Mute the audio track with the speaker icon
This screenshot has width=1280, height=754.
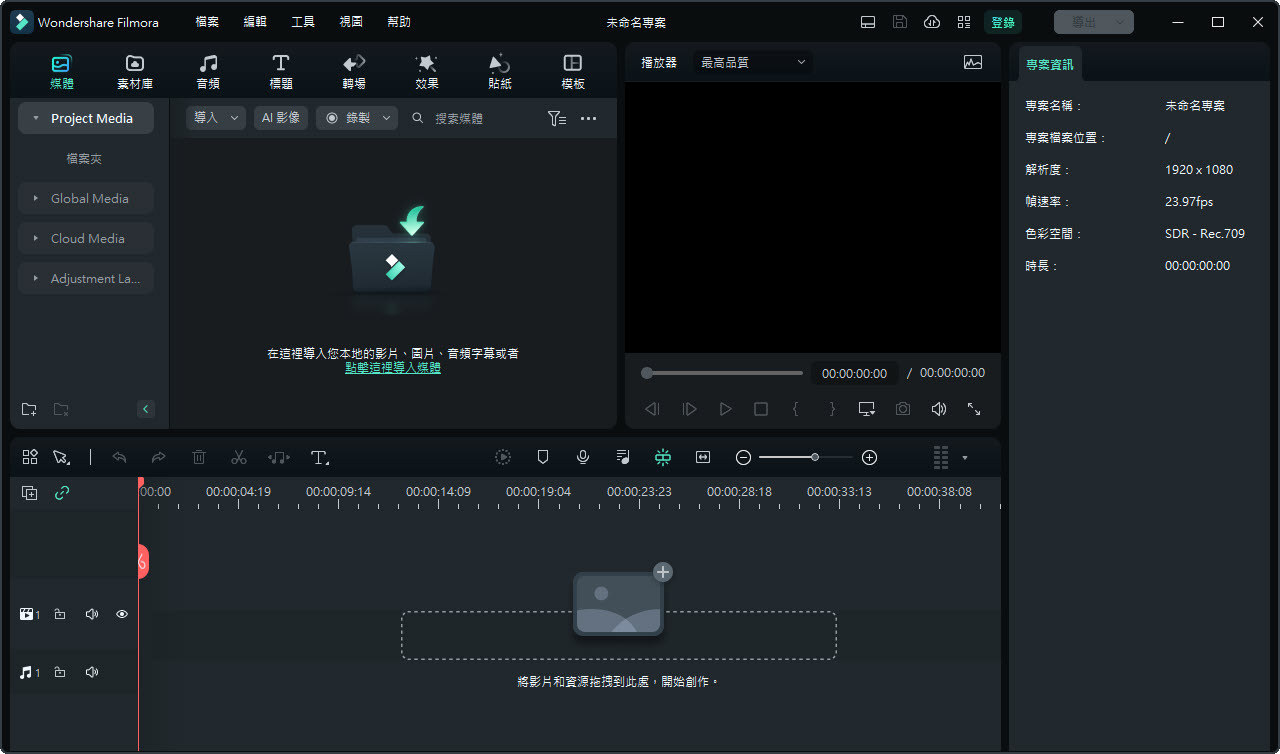(91, 672)
